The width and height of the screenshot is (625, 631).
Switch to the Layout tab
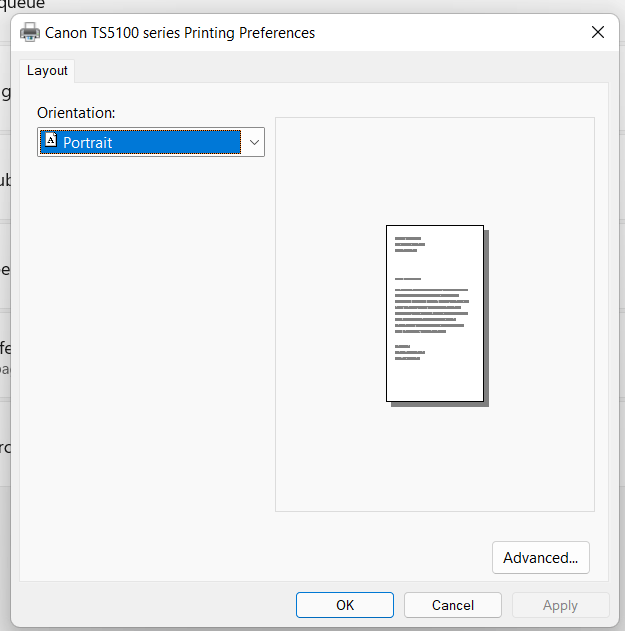pyautogui.click(x=47, y=71)
